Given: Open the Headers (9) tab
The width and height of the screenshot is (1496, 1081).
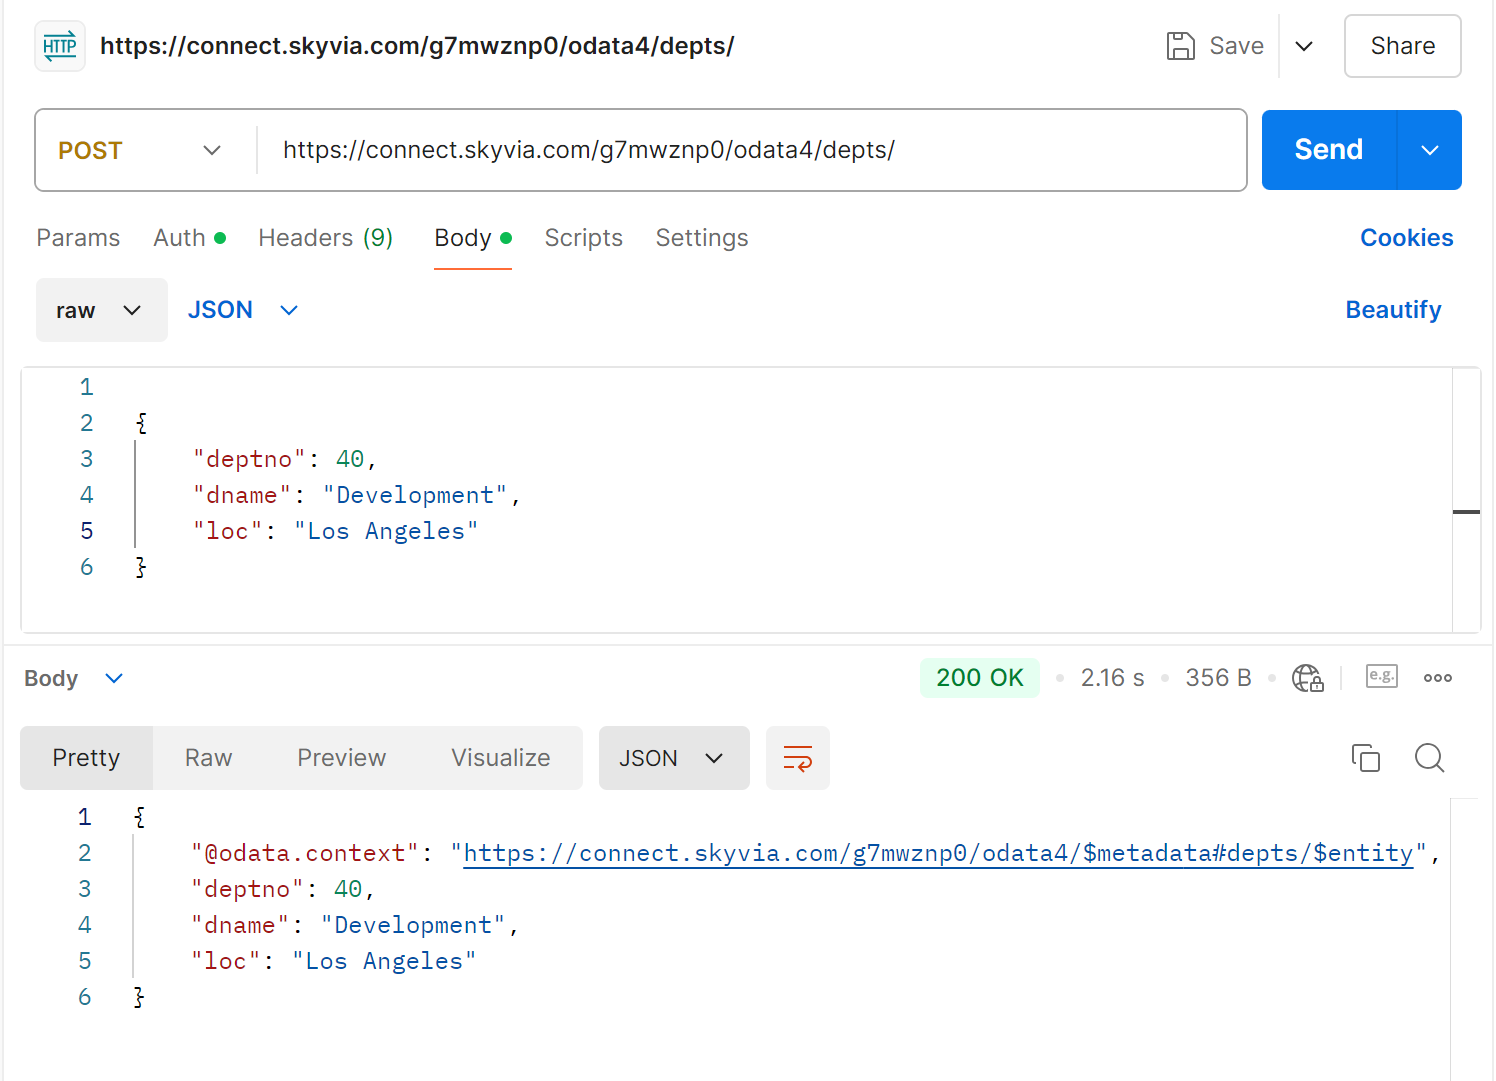Looking at the screenshot, I should (325, 238).
